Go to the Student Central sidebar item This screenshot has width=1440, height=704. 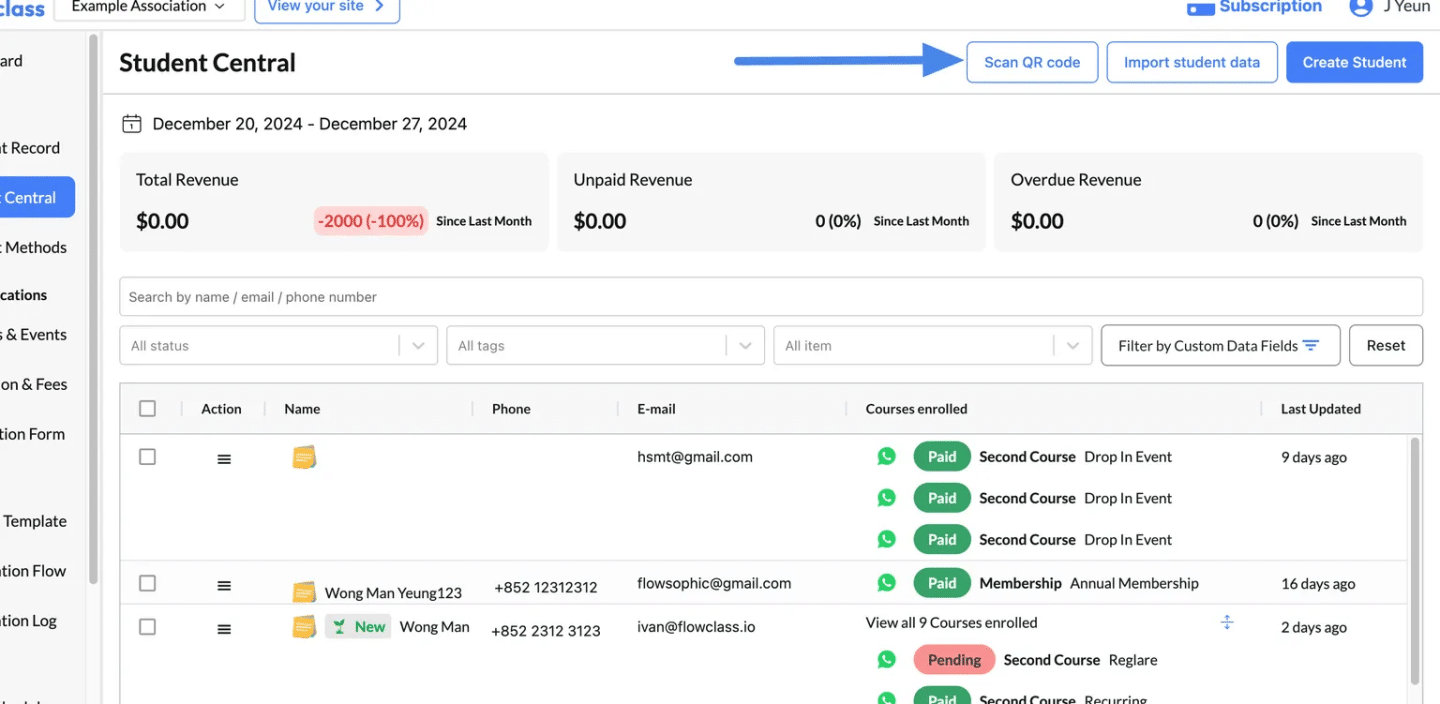tap(36, 197)
